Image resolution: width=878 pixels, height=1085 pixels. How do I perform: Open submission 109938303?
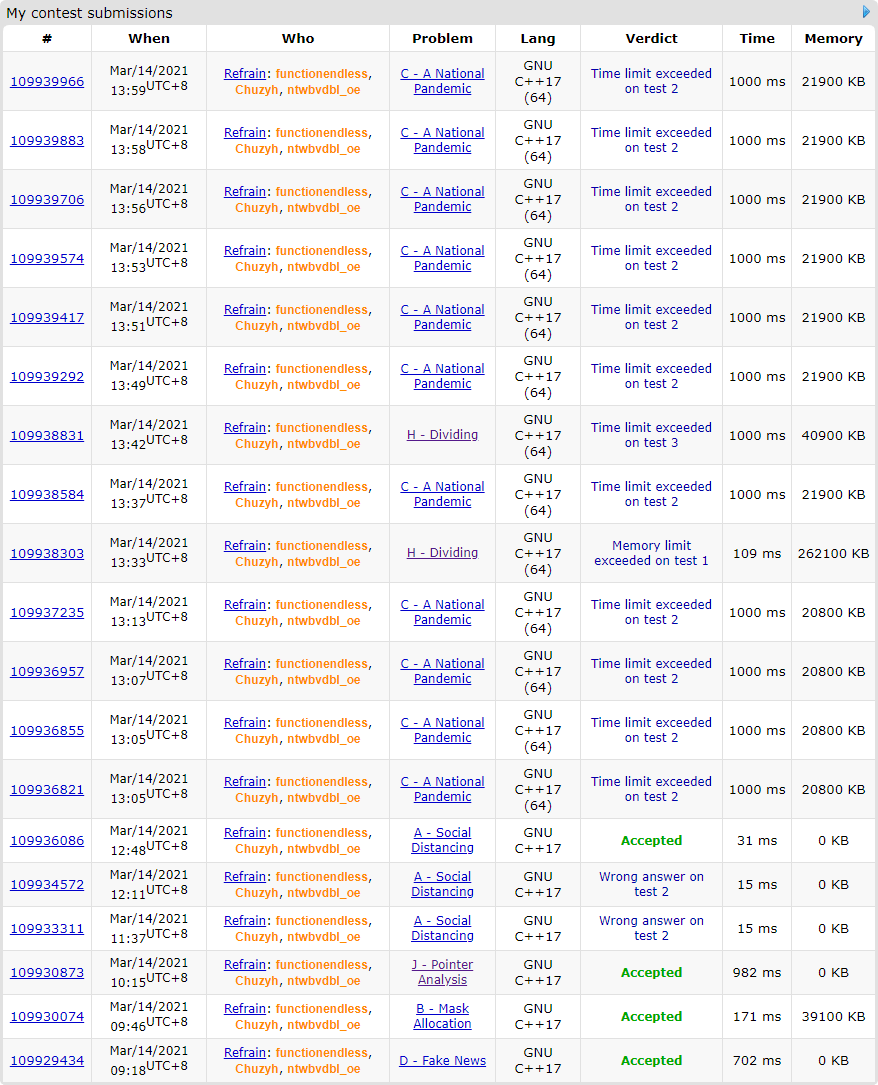47,554
